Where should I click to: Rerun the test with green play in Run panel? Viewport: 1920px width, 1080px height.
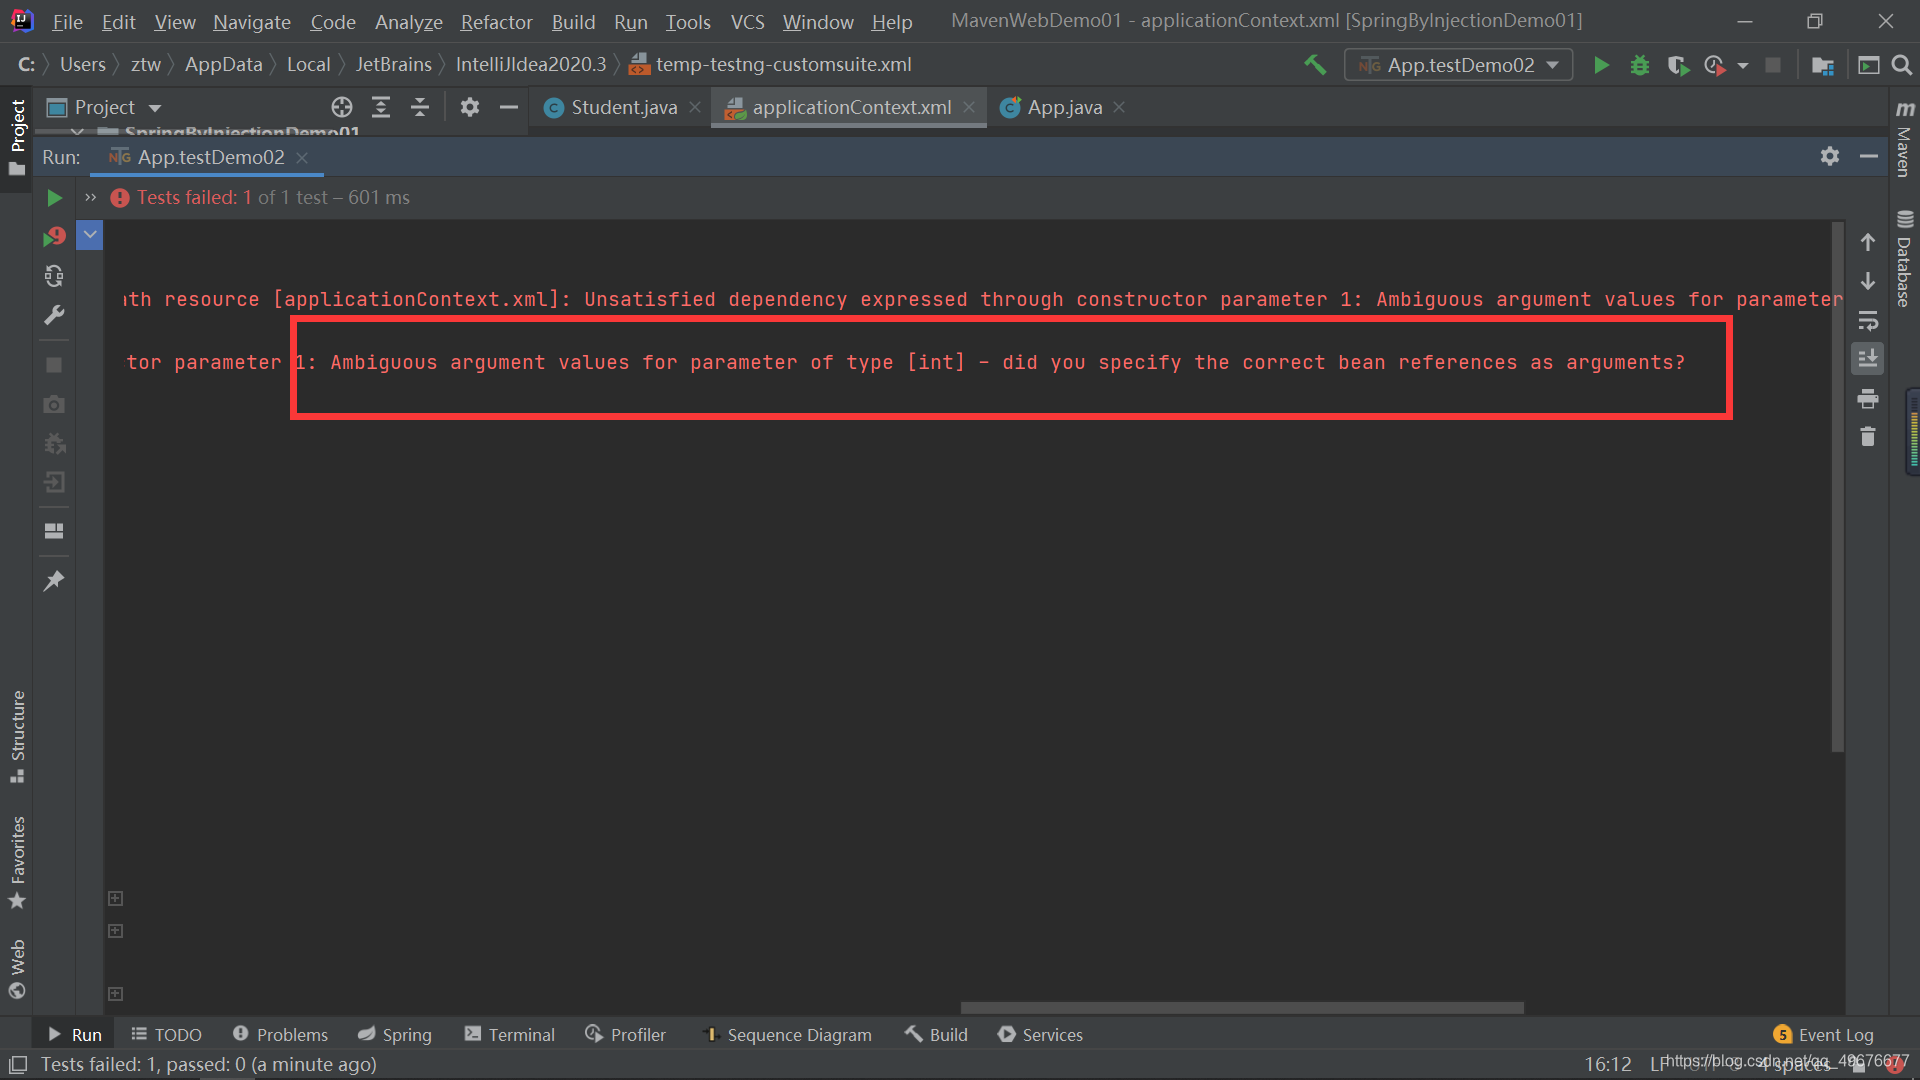54,198
